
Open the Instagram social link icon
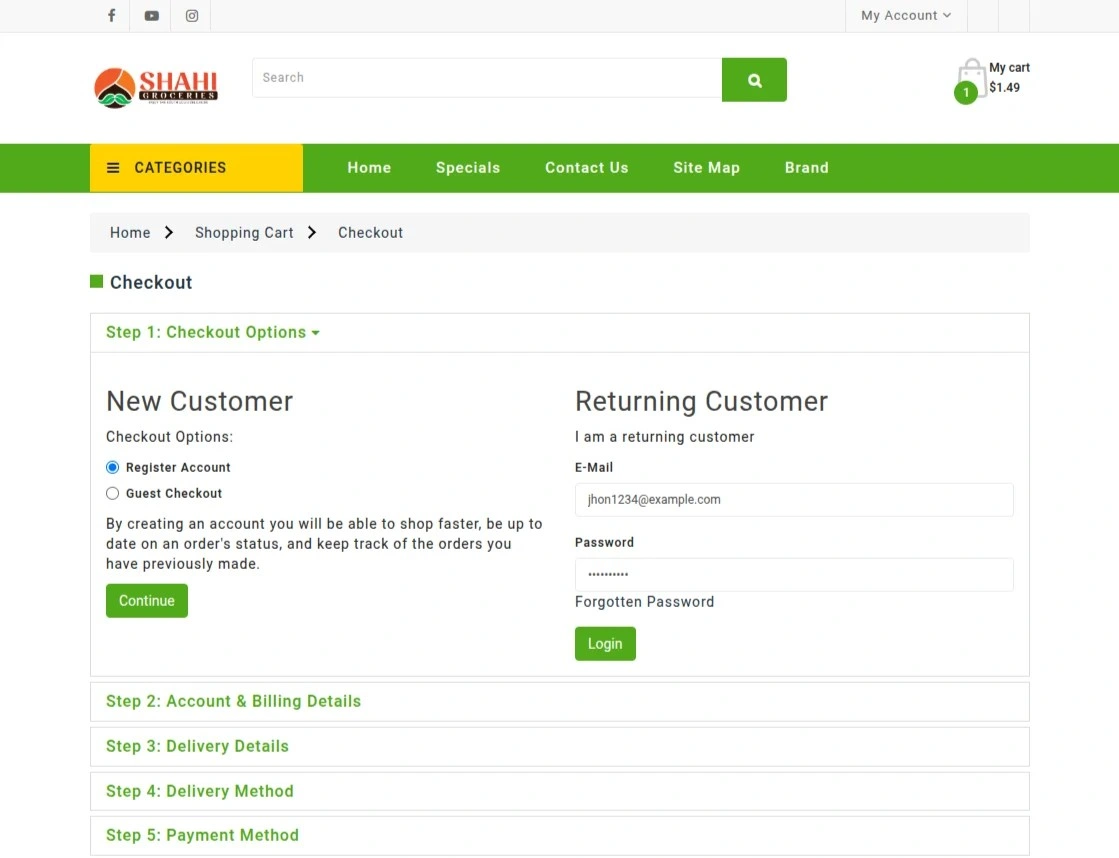point(192,16)
